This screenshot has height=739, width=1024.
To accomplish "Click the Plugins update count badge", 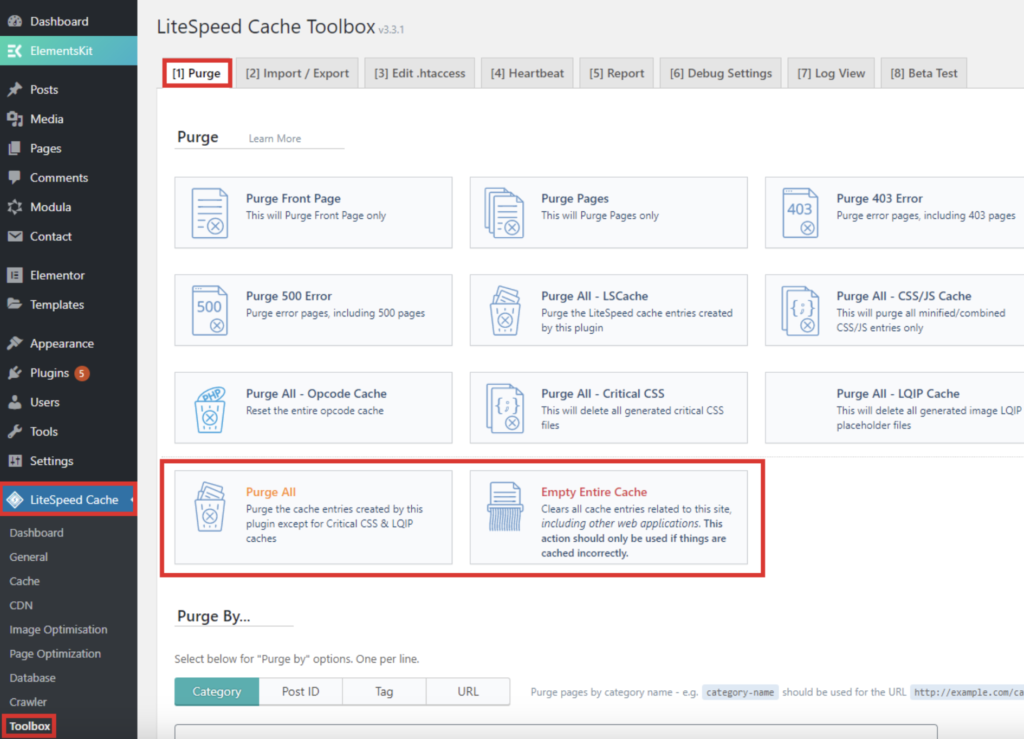I will click(82, 373).
